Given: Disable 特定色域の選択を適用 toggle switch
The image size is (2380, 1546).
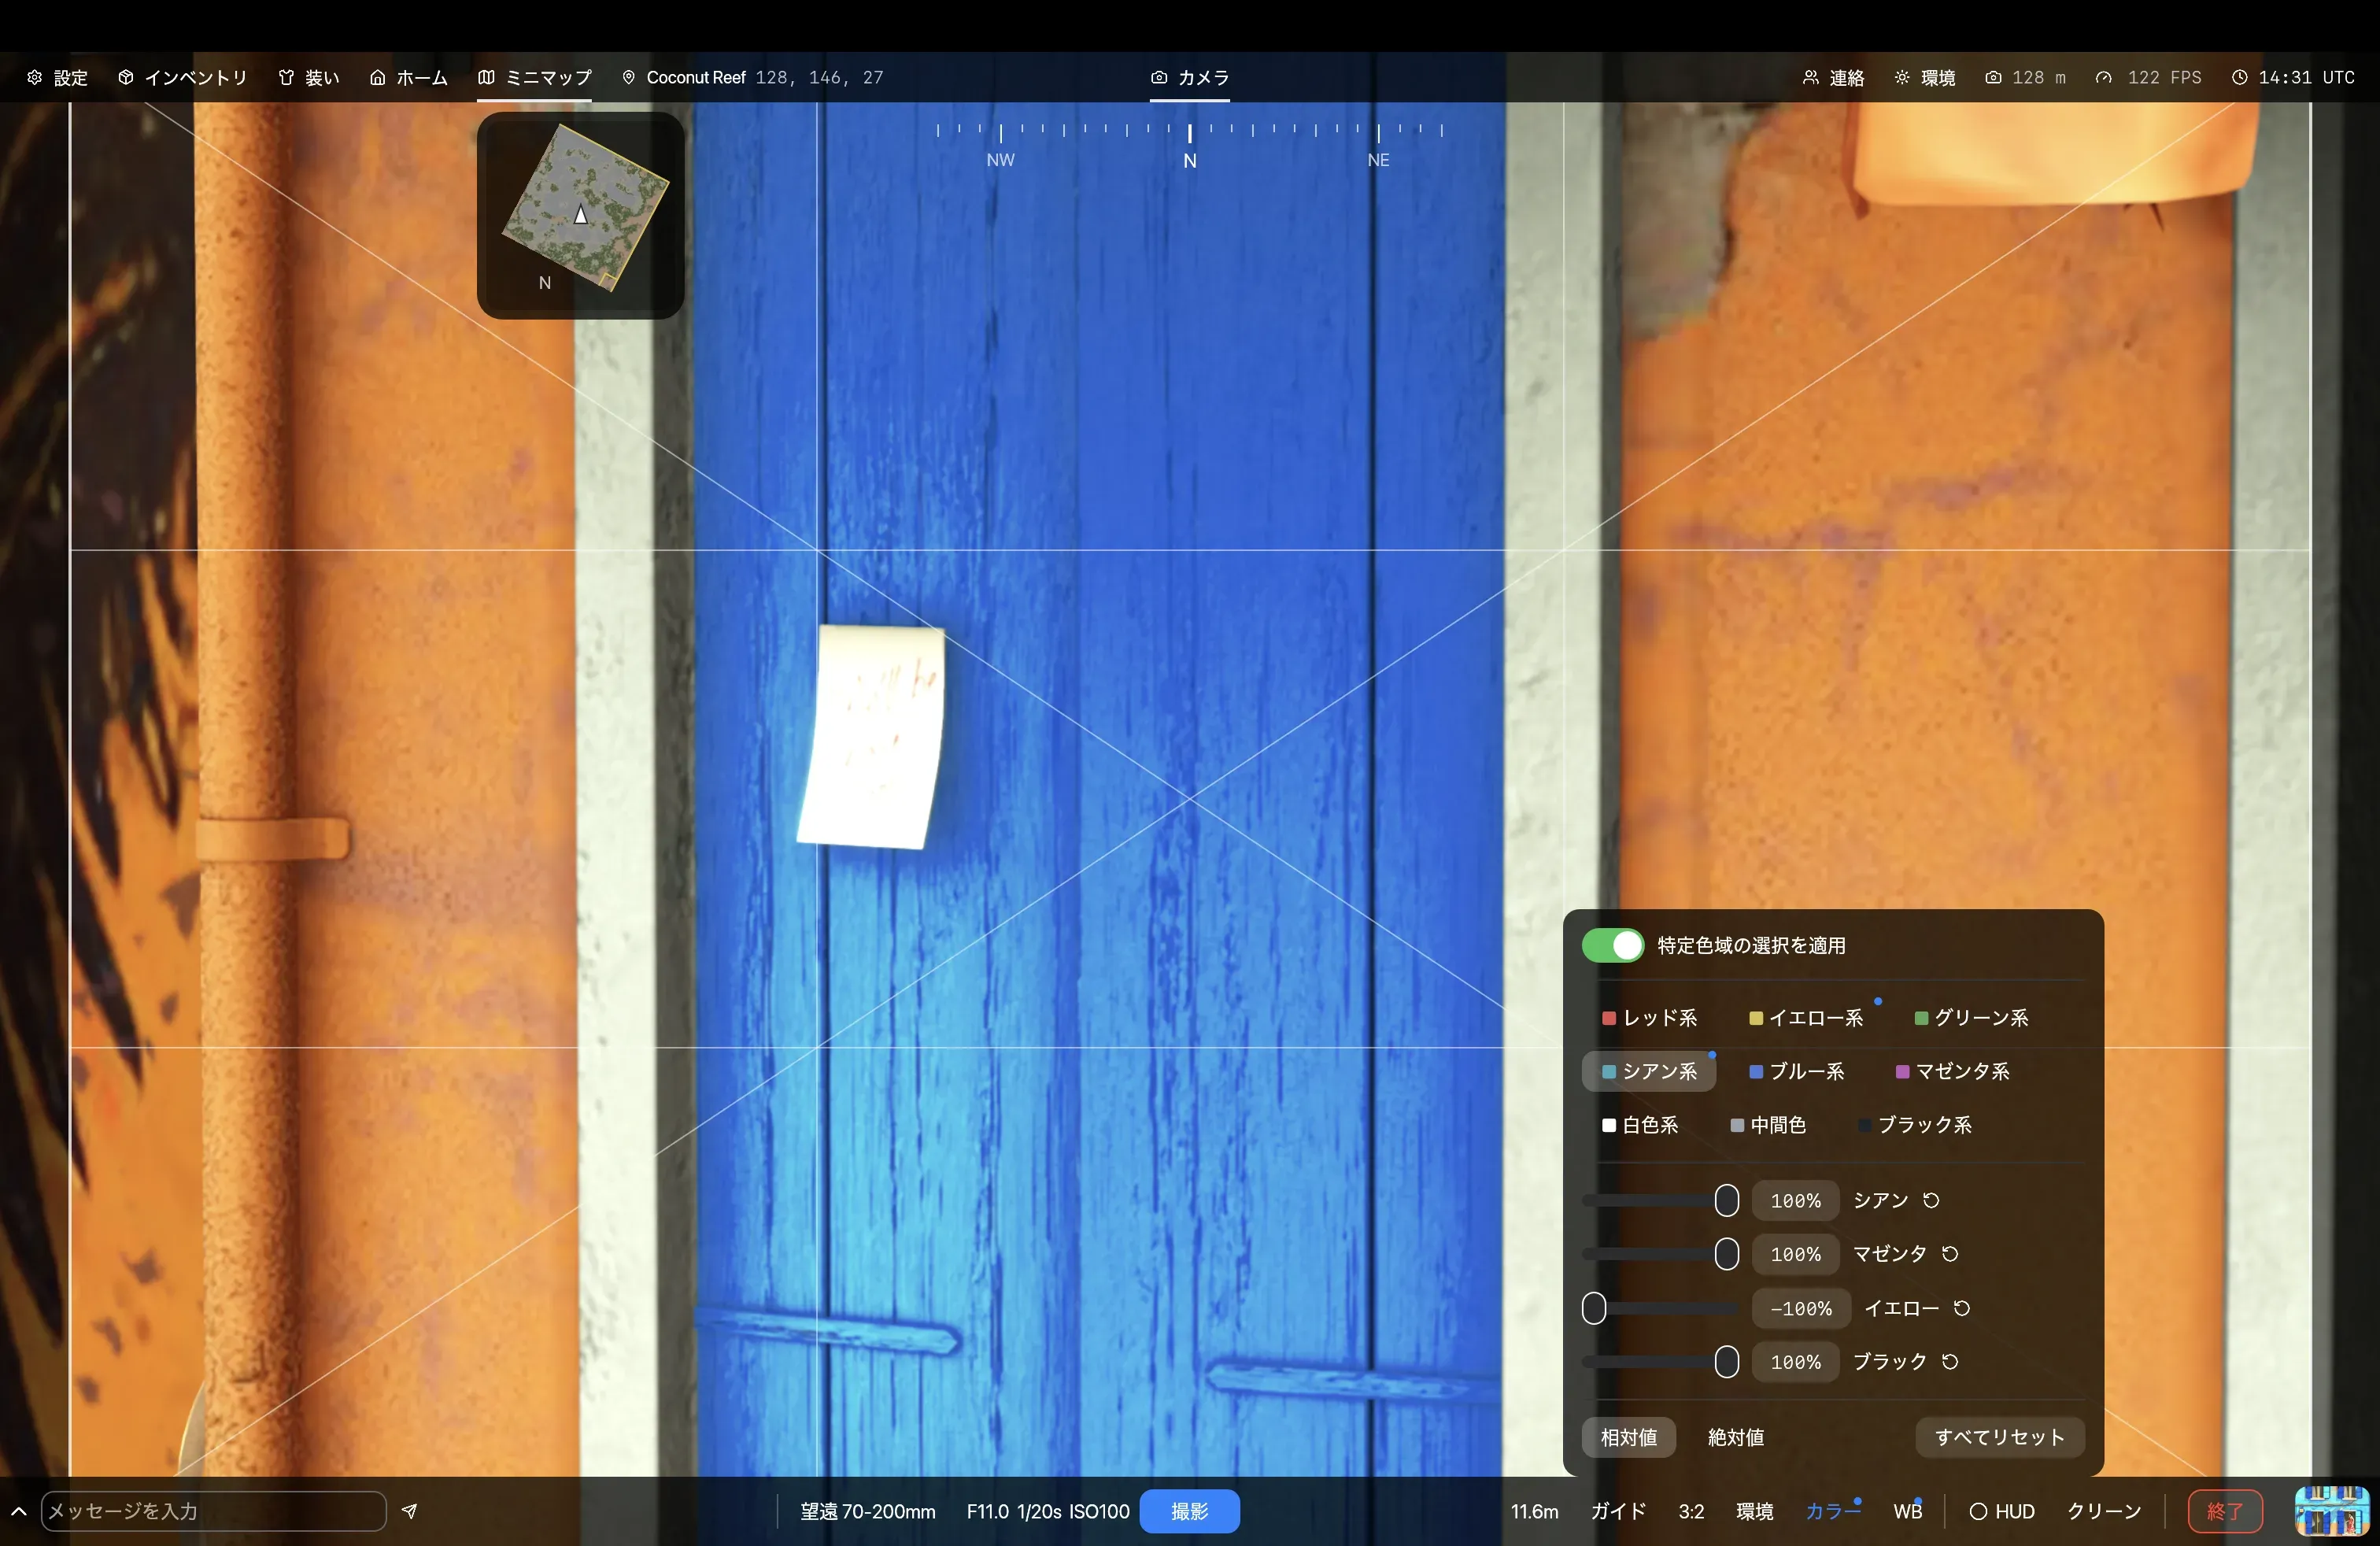Looking at the screenshot, I should 1612,945.
